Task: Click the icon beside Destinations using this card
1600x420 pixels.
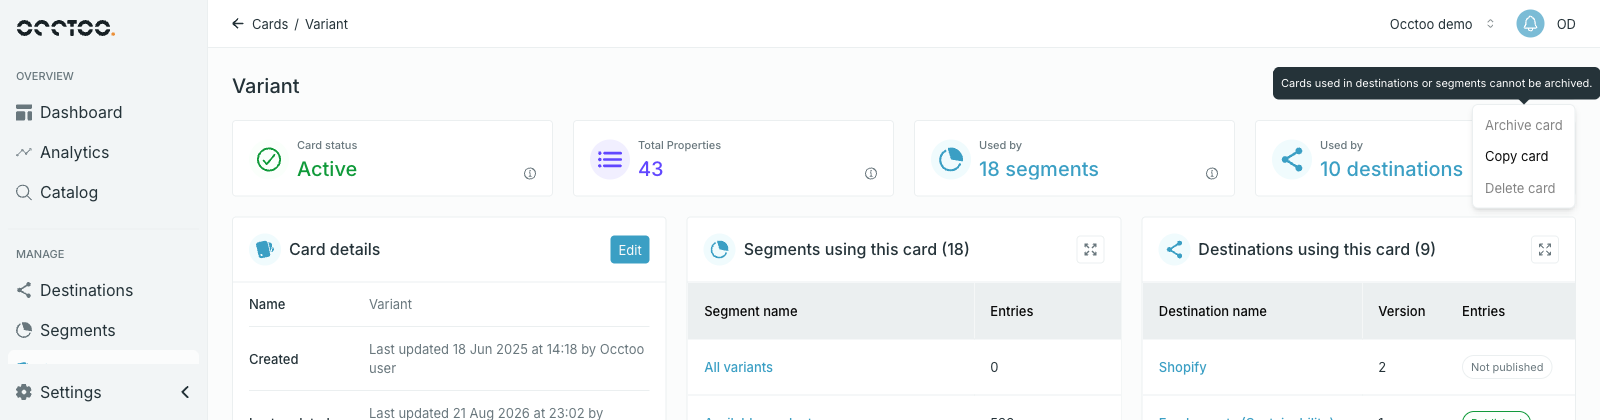Action: point(1174,249)
